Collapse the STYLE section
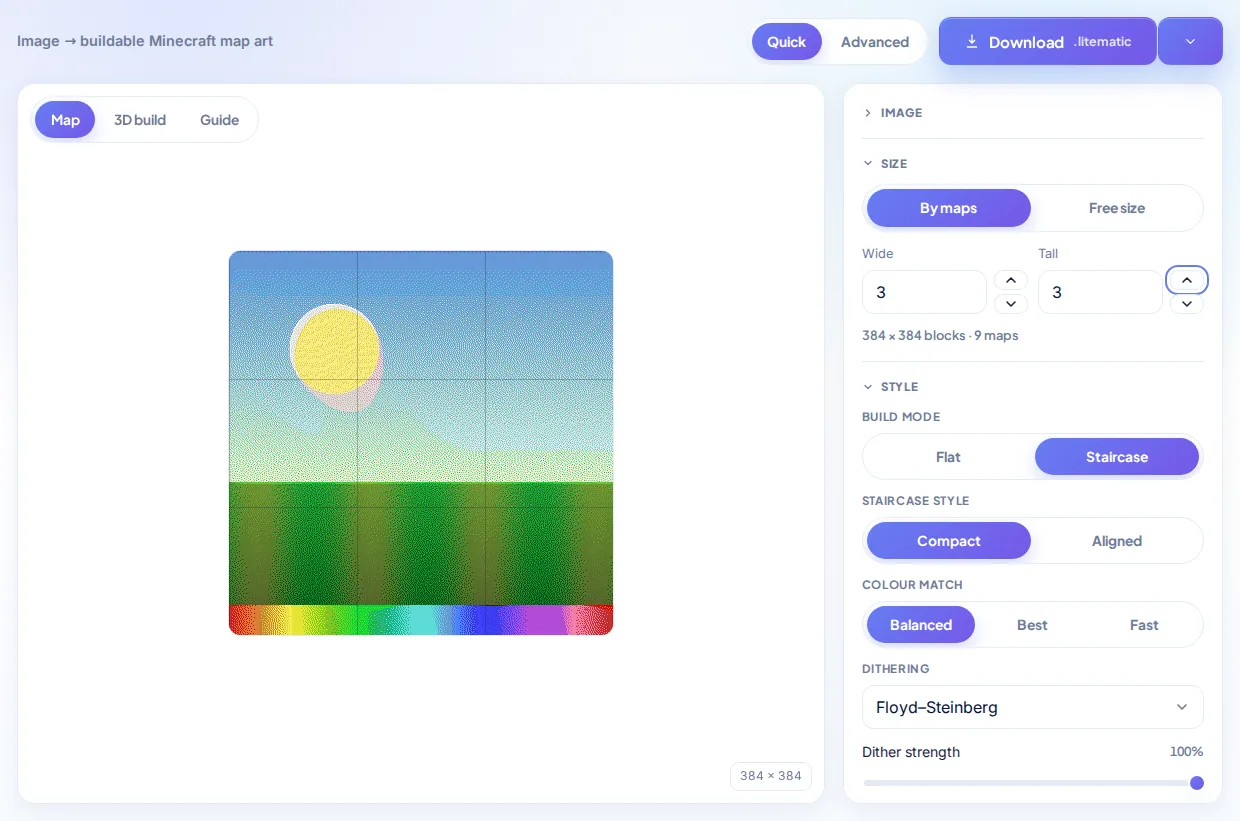Screen dimensions: 1240x821 (x=1032, y=386)
